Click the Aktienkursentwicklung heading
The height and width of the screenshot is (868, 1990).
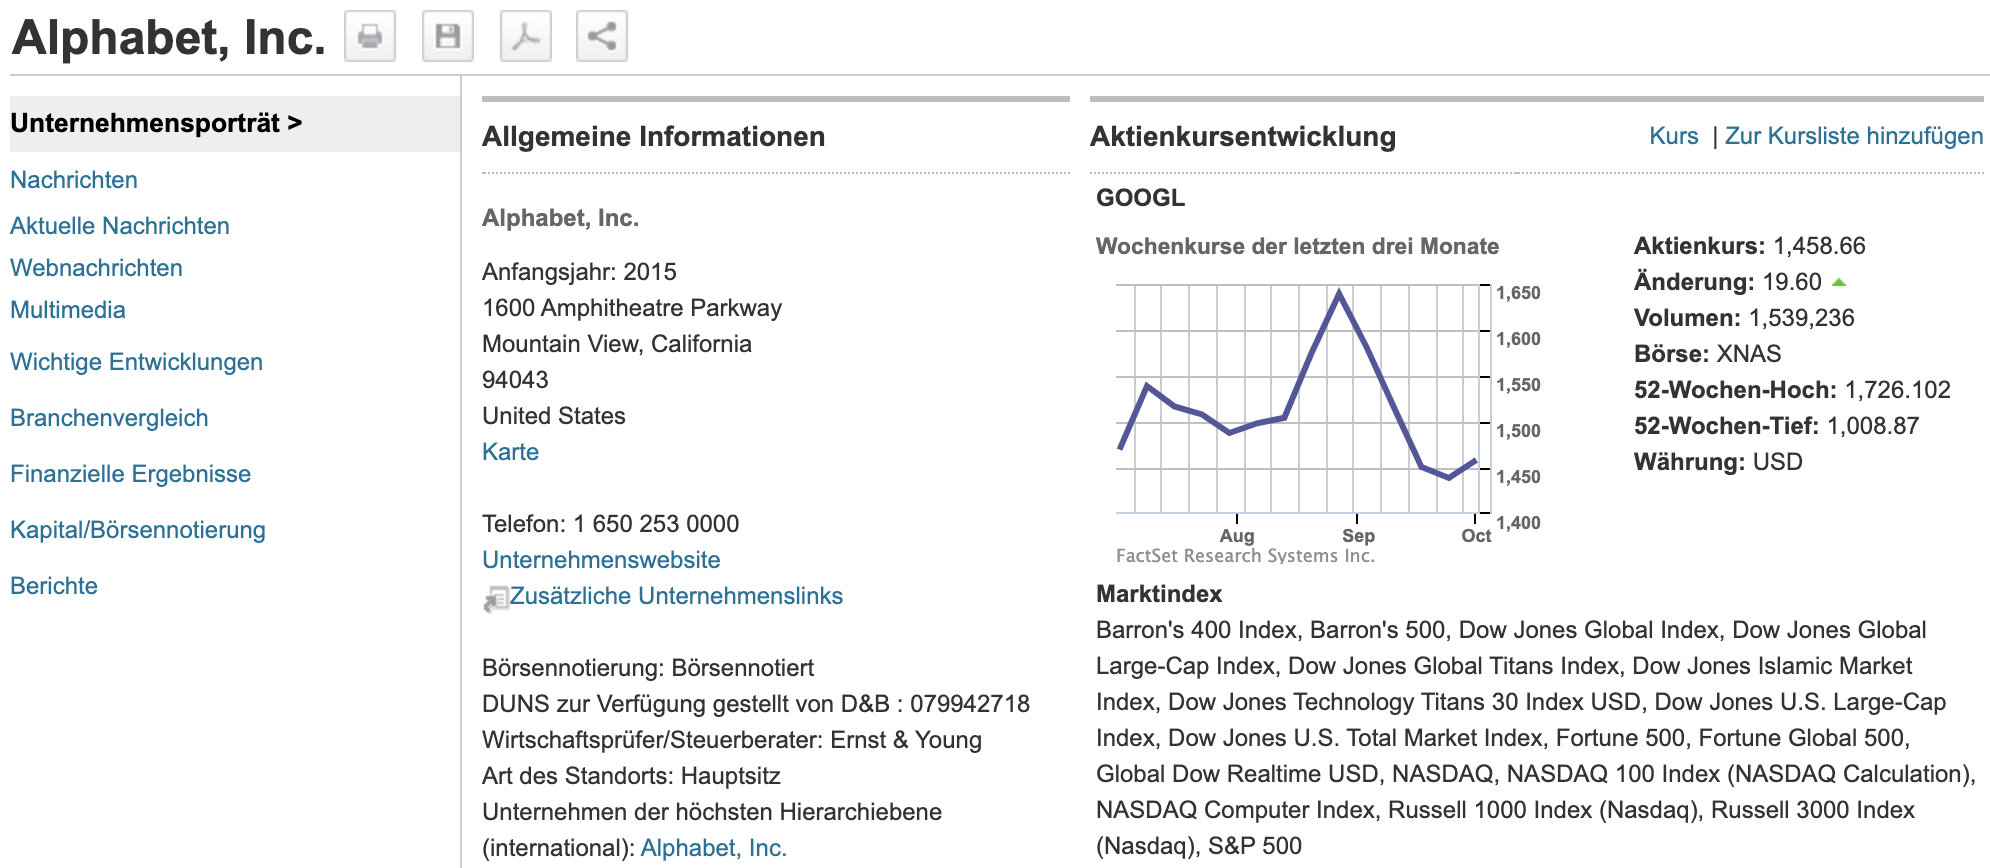(x=1243, y=137)
